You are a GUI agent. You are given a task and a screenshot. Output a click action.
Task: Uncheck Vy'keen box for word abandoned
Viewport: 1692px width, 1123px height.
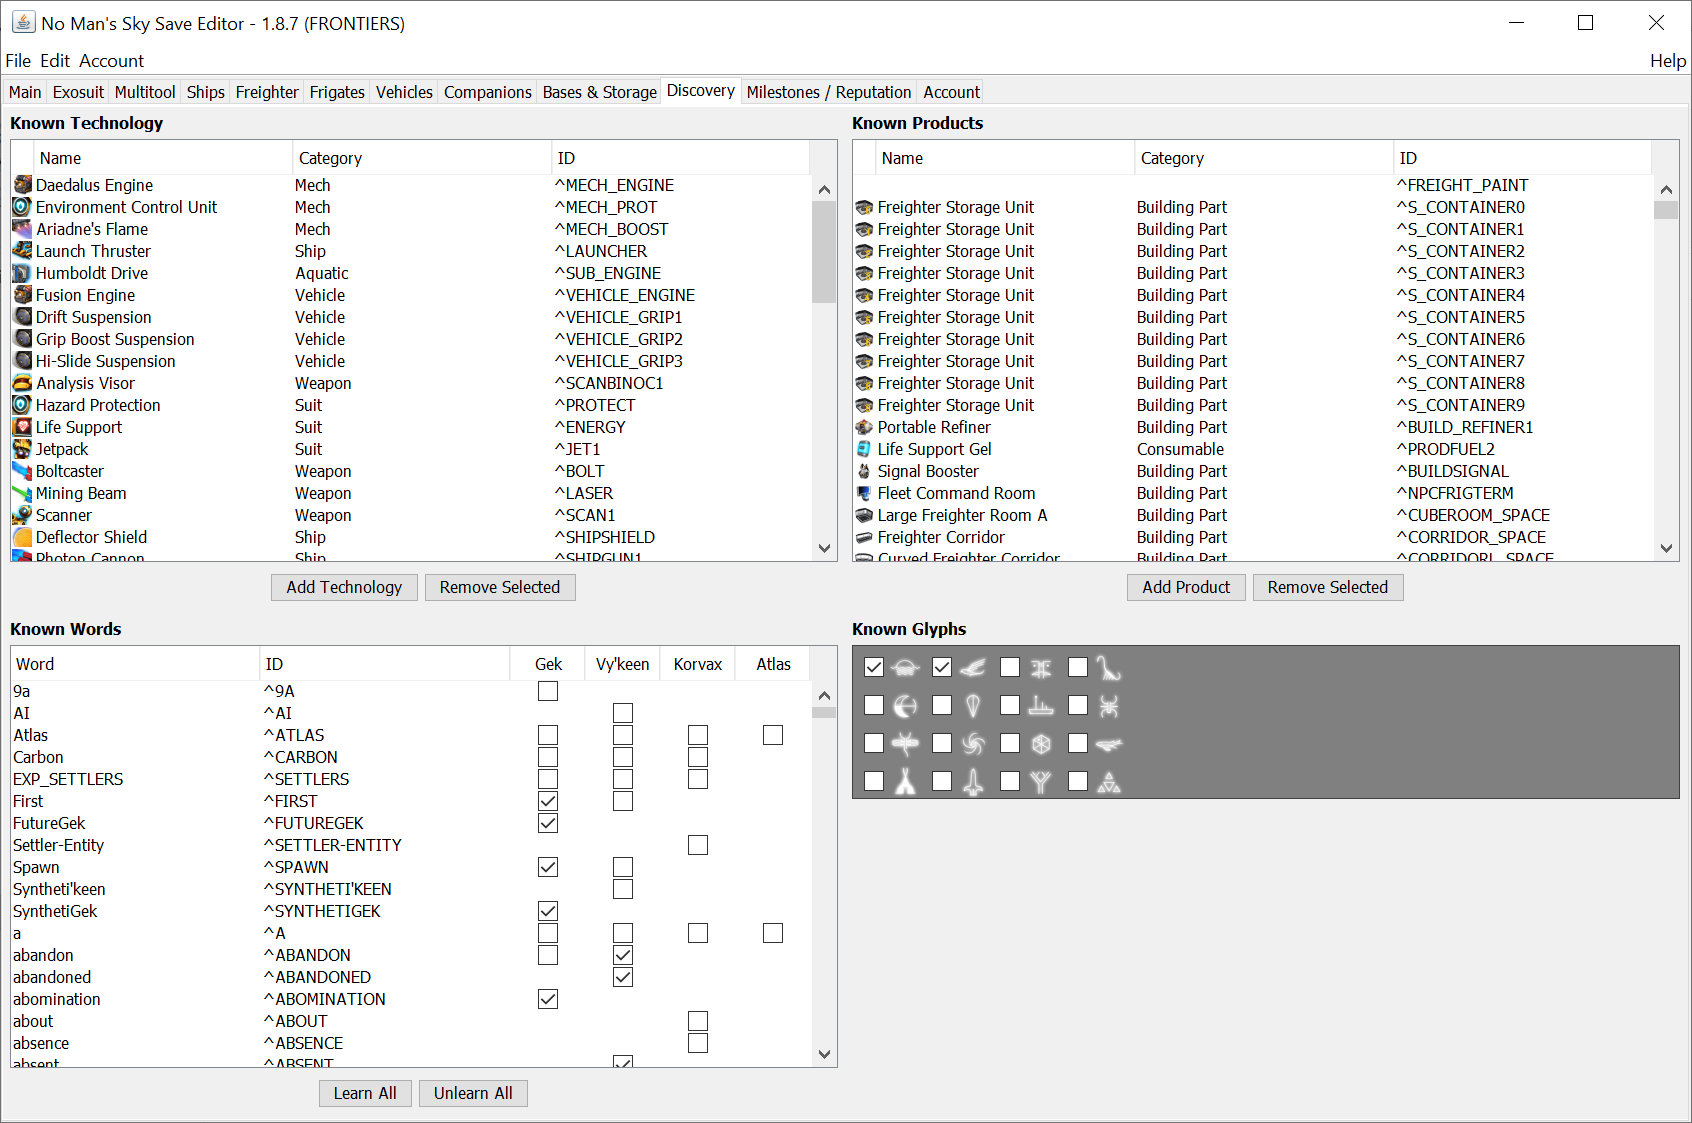point(623,977)
